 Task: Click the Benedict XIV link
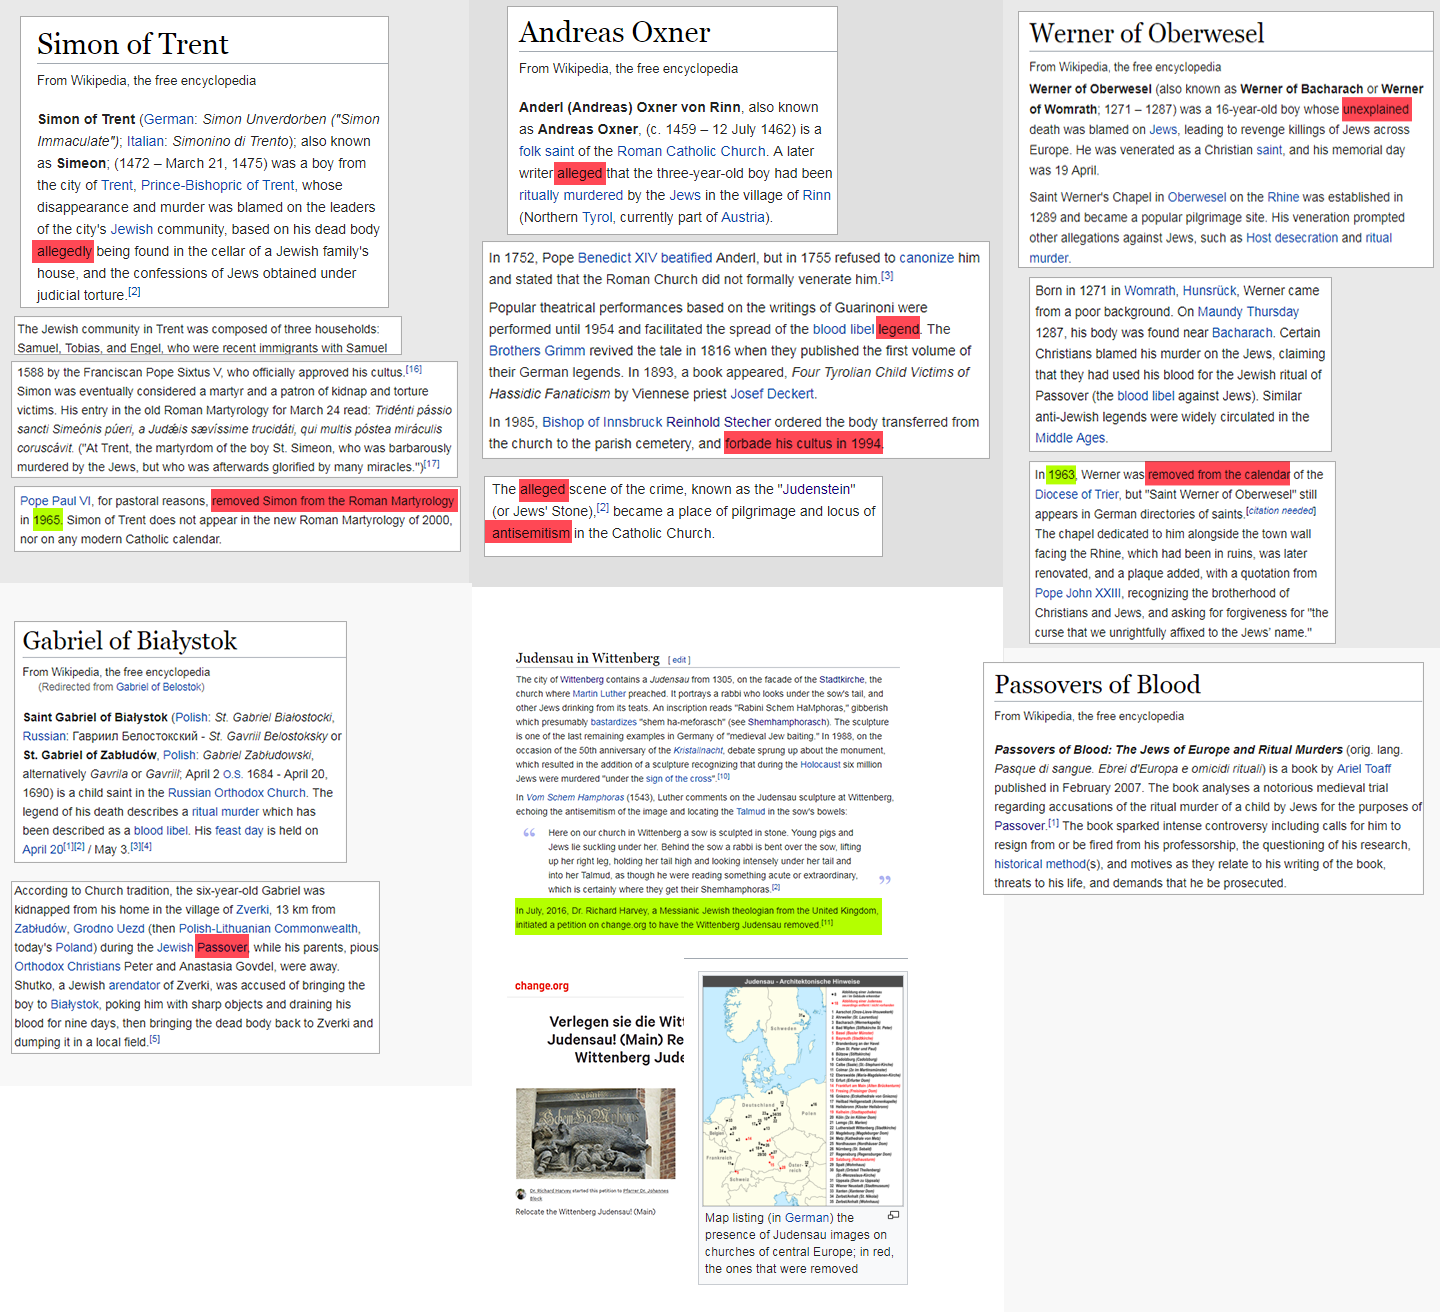tap(616, 258)
